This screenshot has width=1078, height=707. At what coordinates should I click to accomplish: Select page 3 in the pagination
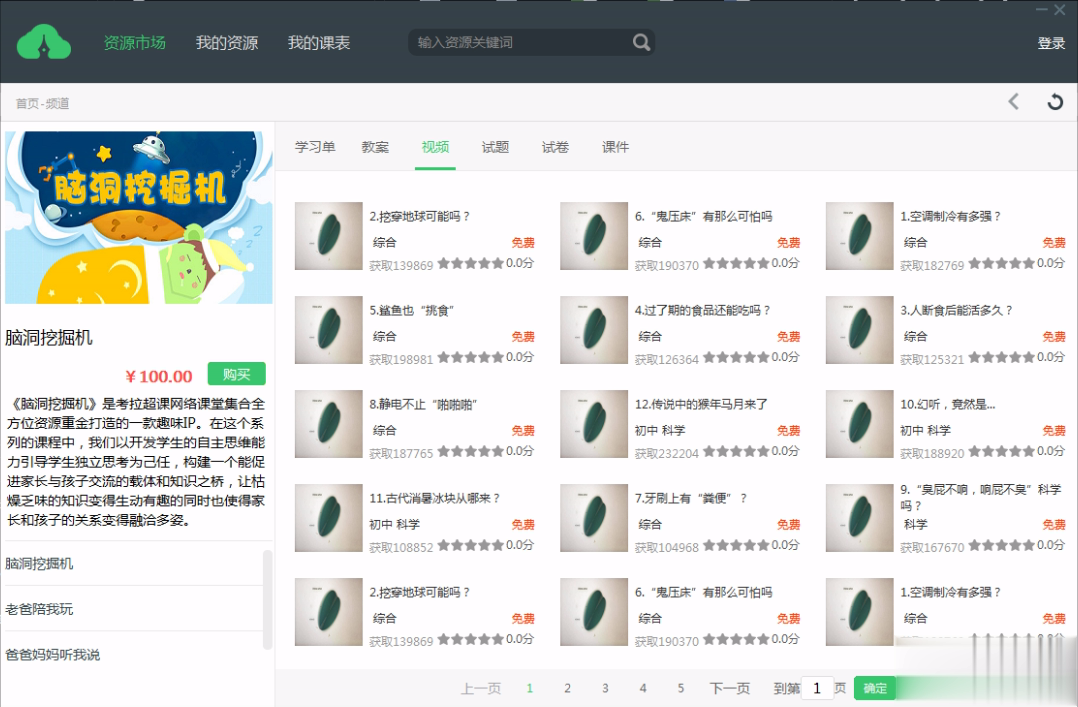(x=605, y=688)
